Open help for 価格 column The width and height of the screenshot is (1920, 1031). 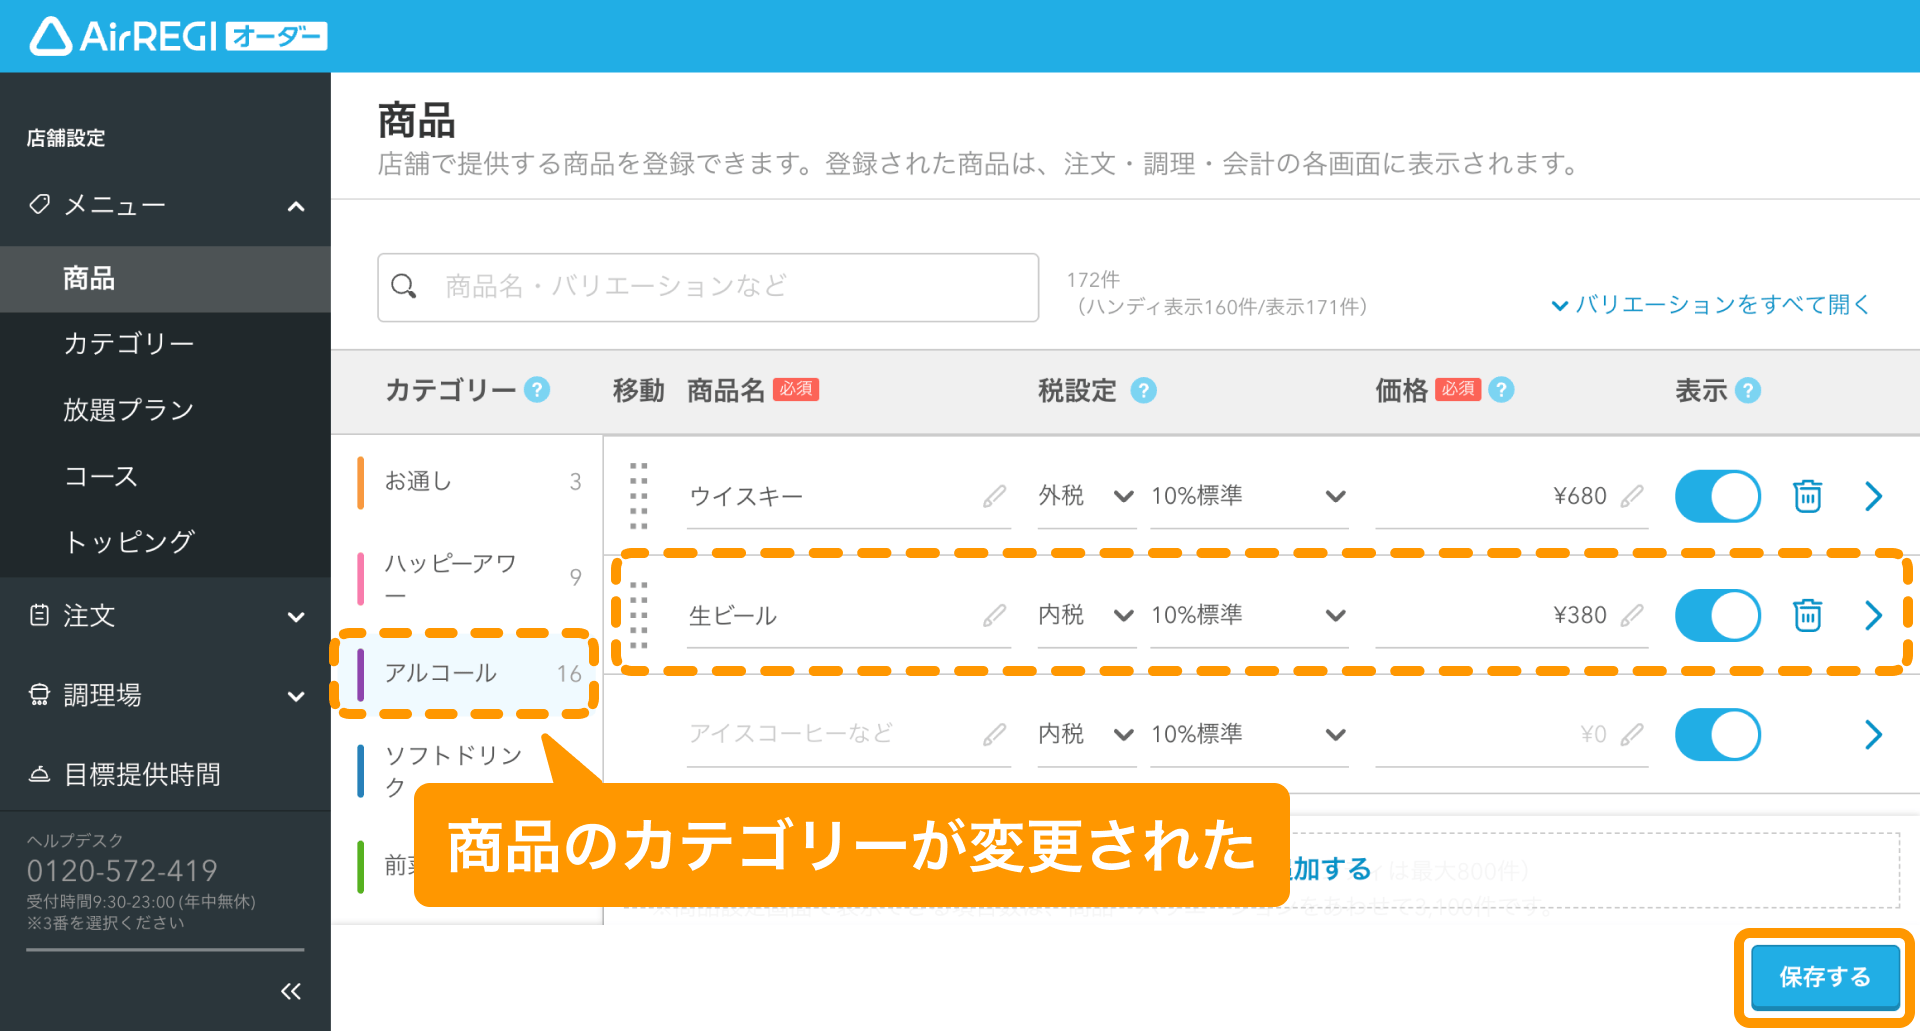pyautogui.click(x=1501, y=390)
